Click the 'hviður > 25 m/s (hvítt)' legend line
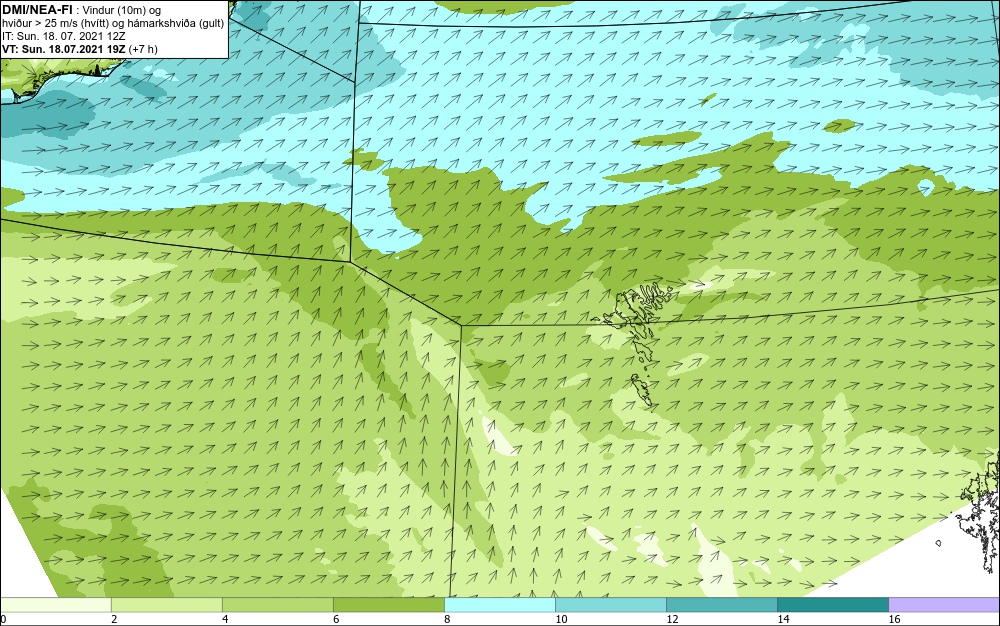Screen dimensions: 1000x626 (x=113, y=24)
